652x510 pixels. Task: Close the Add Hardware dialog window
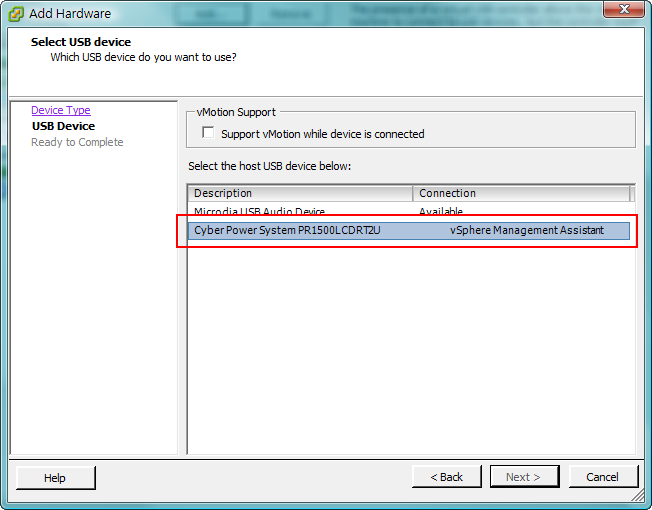click(623, 9)
